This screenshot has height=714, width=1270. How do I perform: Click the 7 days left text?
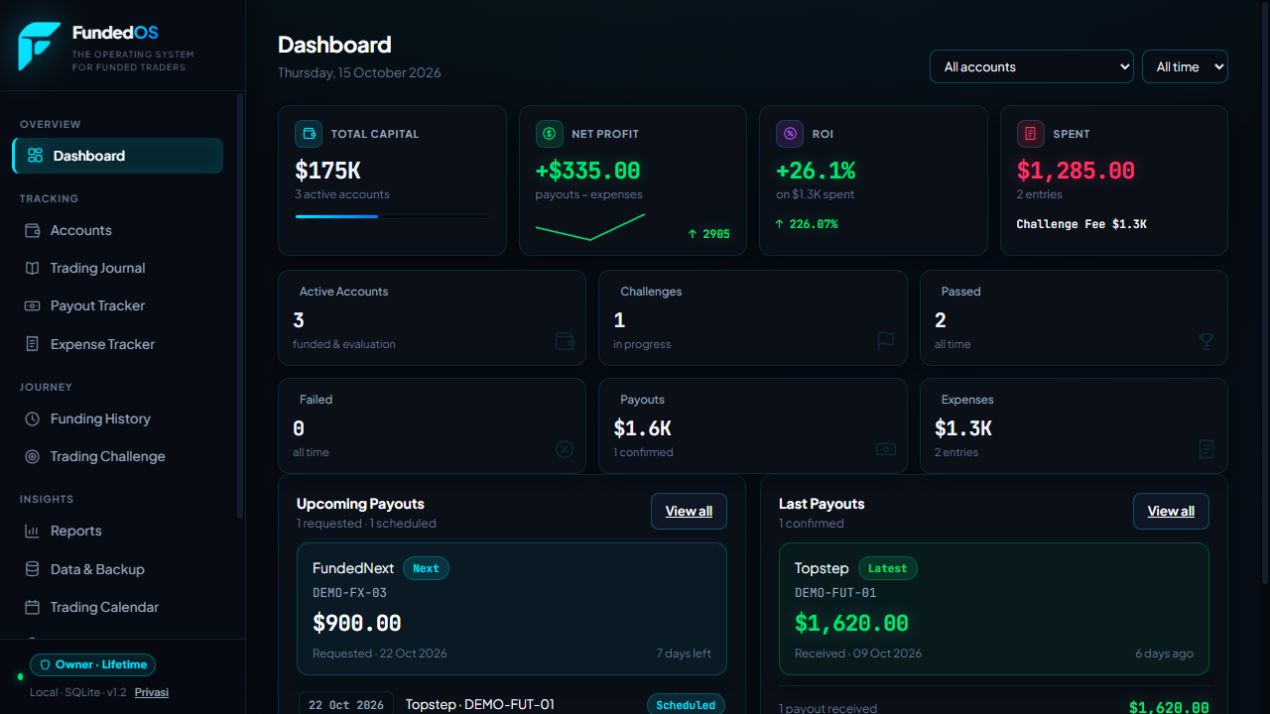click(x=684, y=654)
